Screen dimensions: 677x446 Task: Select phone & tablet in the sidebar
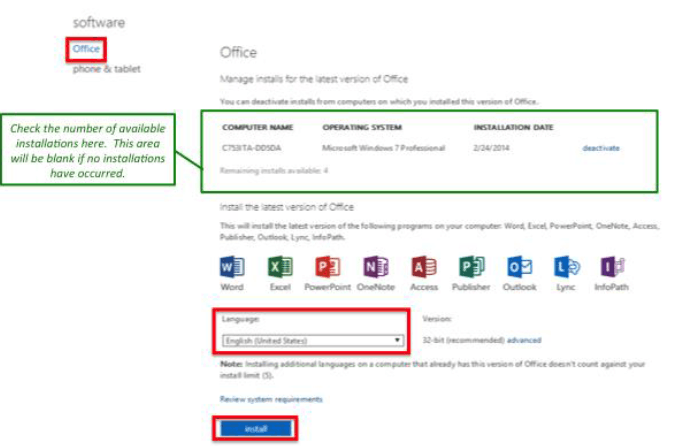pos(107,69)
